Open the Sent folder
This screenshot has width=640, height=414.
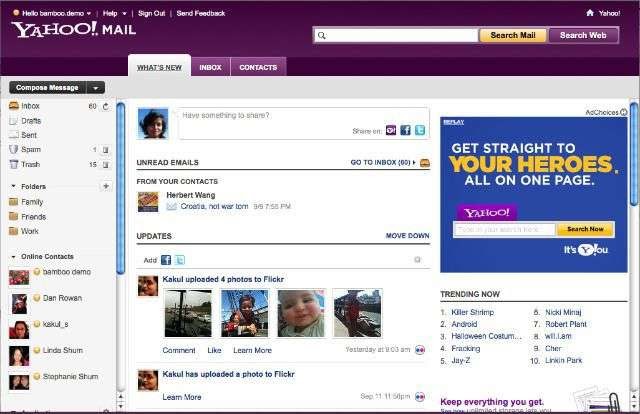point(29,135)
